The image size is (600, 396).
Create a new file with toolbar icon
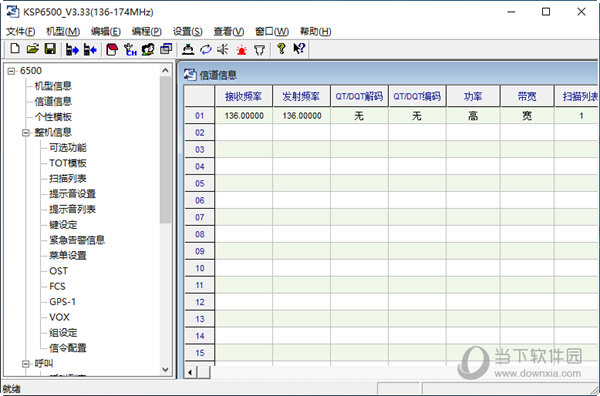click(x=15, y=49)
